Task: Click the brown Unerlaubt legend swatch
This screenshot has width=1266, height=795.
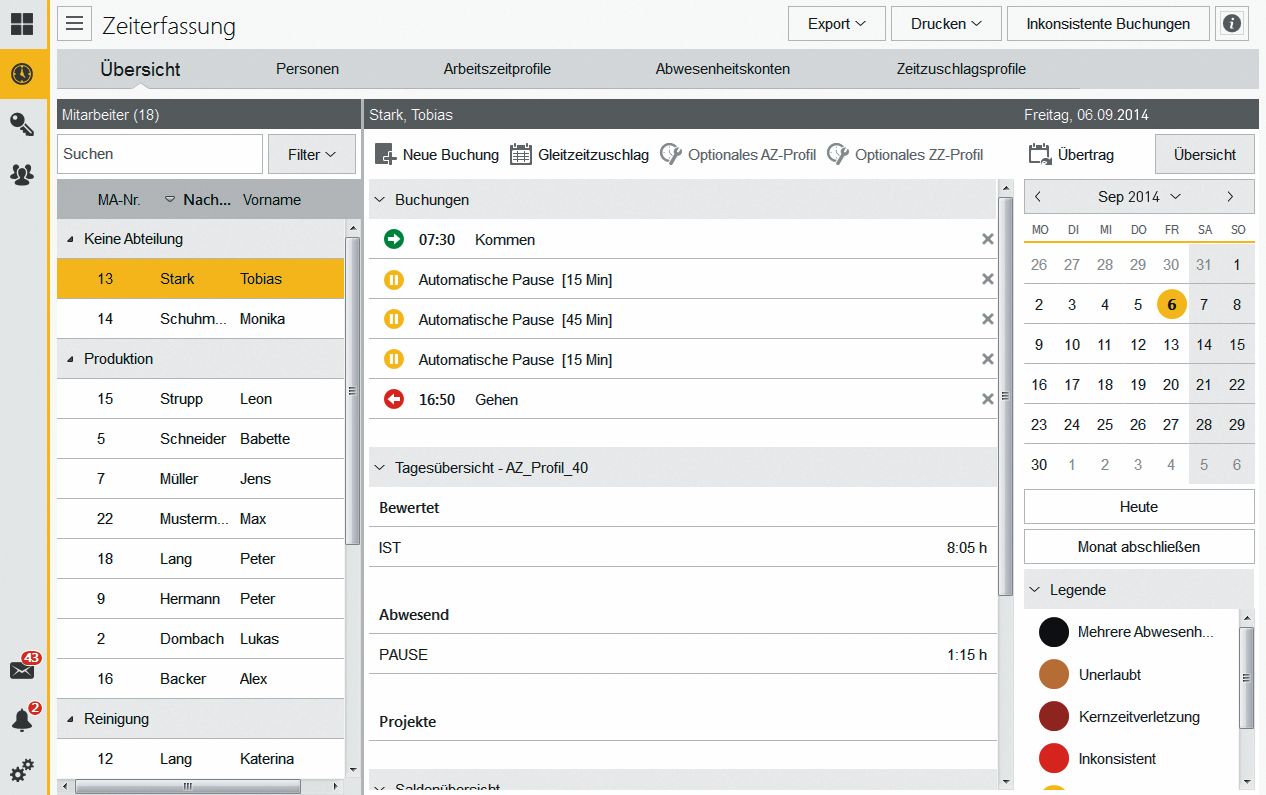Action: 1054,674
